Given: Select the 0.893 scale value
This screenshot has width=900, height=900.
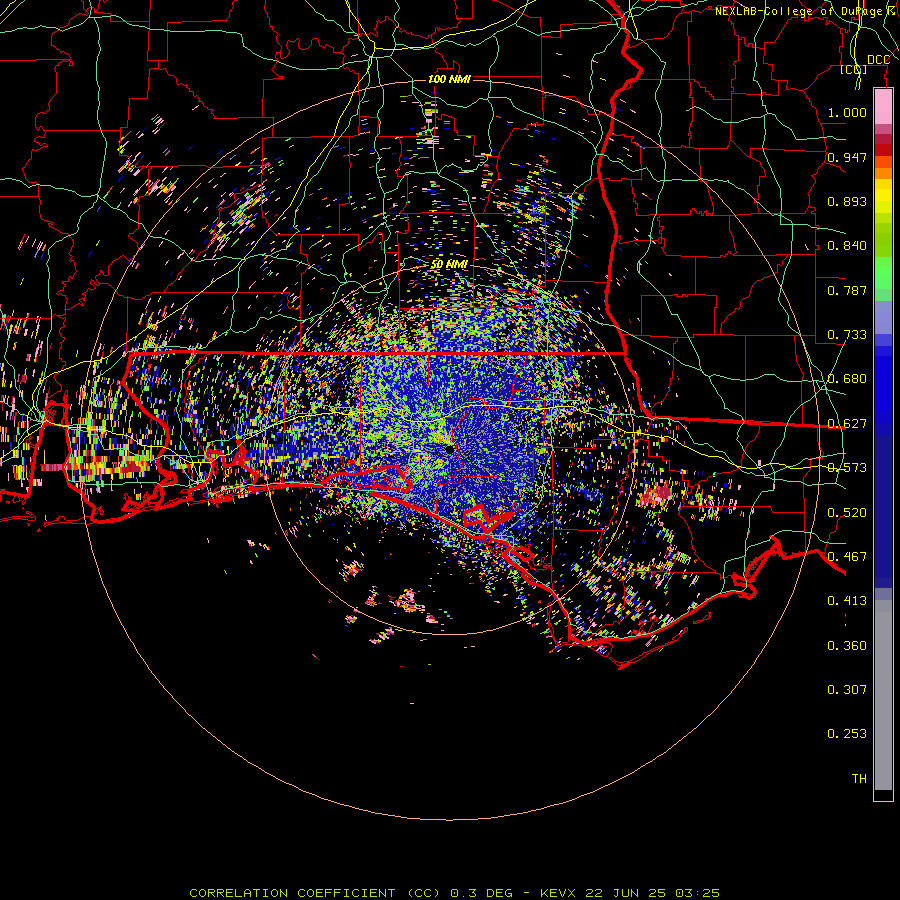Looking at the screenshot, I should point(847,201).
